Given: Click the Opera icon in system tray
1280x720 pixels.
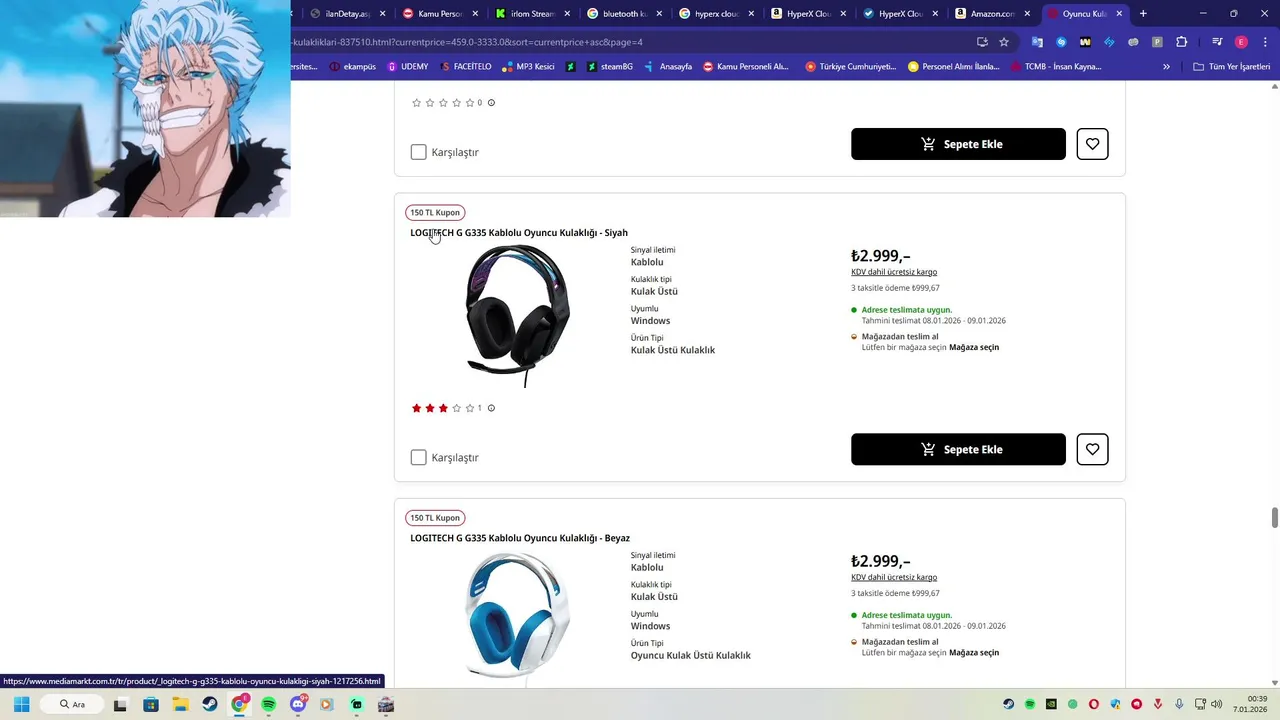Looking at the screenshot, I should (x=1094, y=704).
